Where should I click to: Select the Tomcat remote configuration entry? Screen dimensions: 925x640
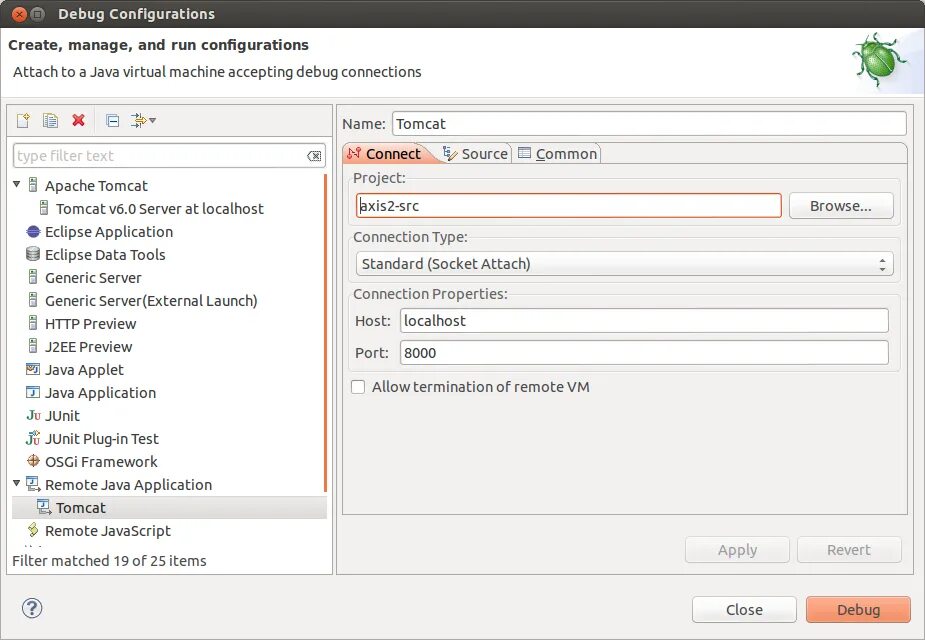point(169,507)
